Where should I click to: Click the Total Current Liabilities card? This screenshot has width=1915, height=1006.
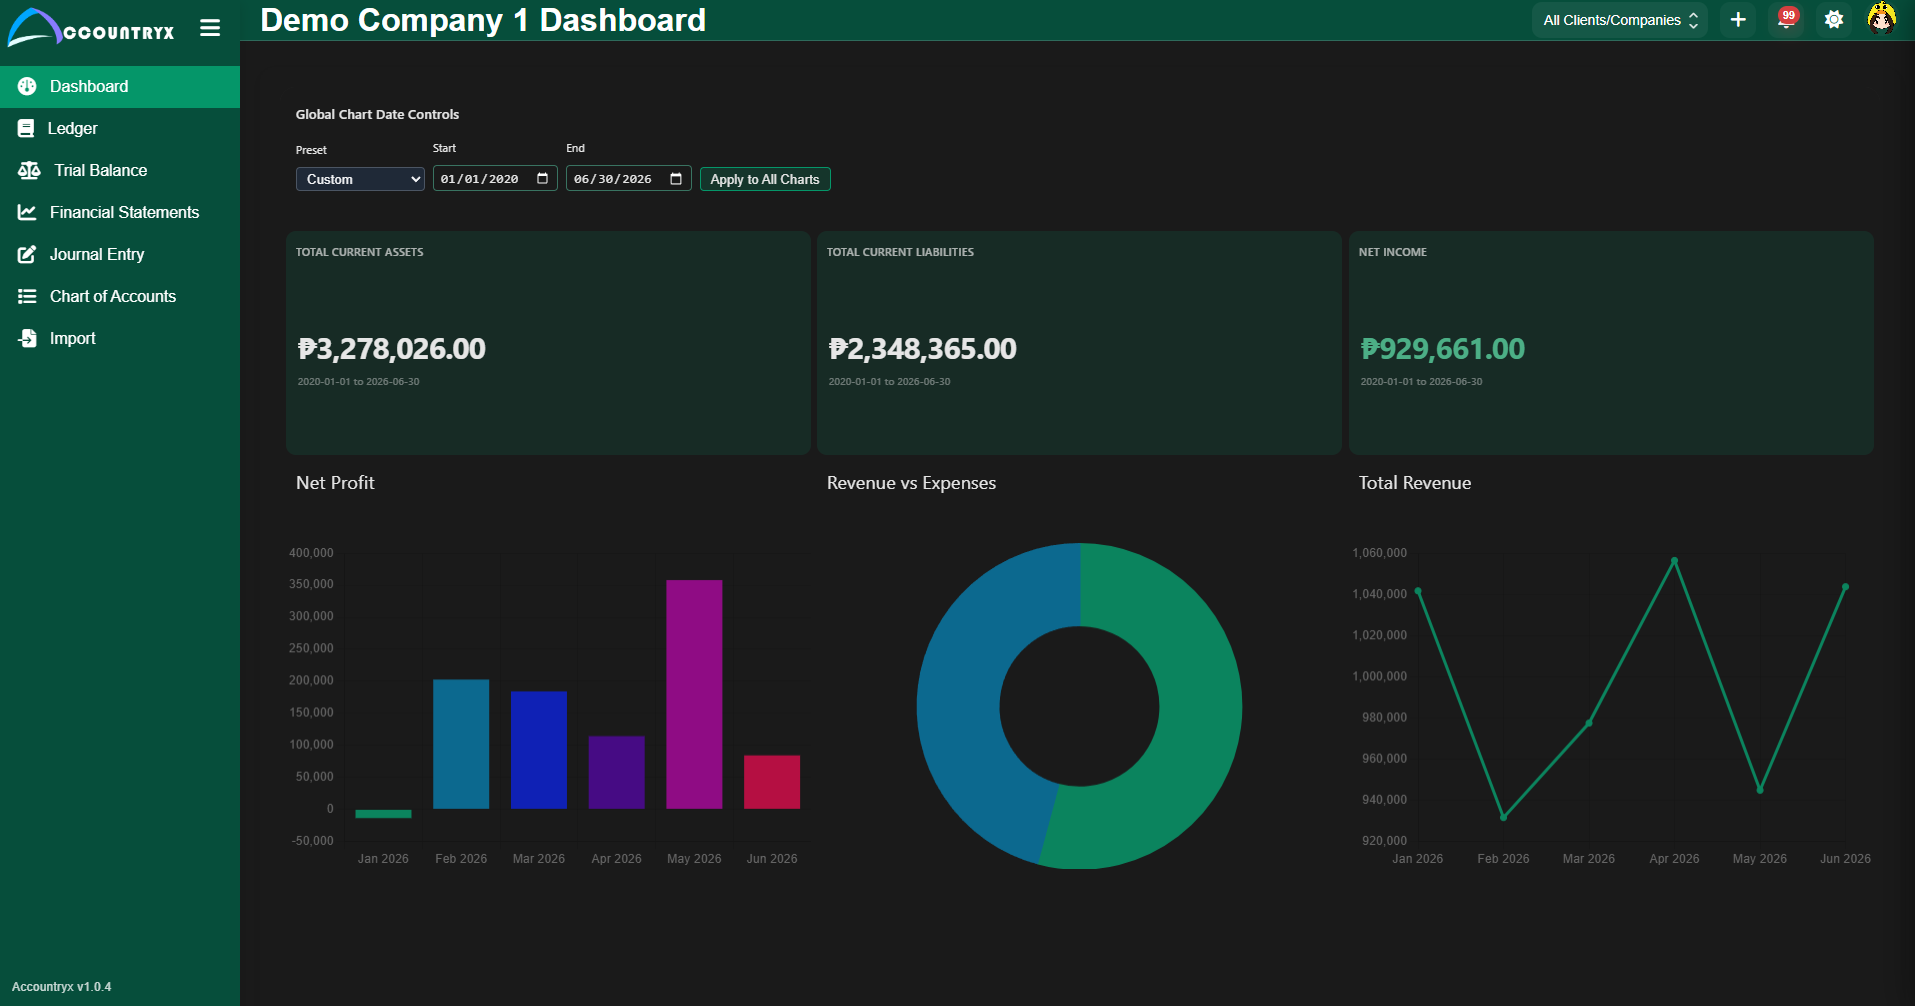1079,343
